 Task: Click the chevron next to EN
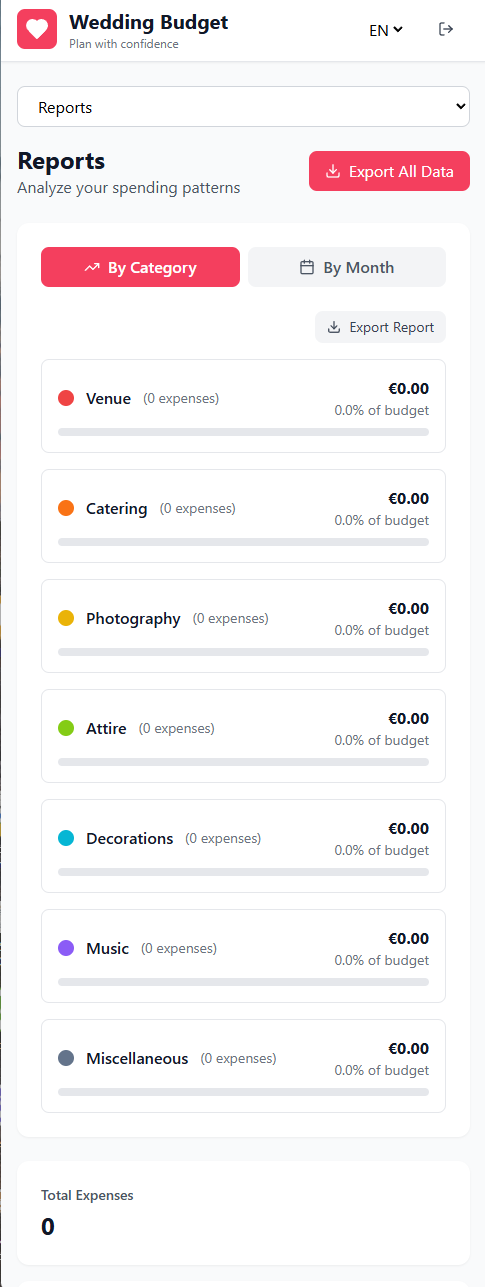(x=399, y=30)
